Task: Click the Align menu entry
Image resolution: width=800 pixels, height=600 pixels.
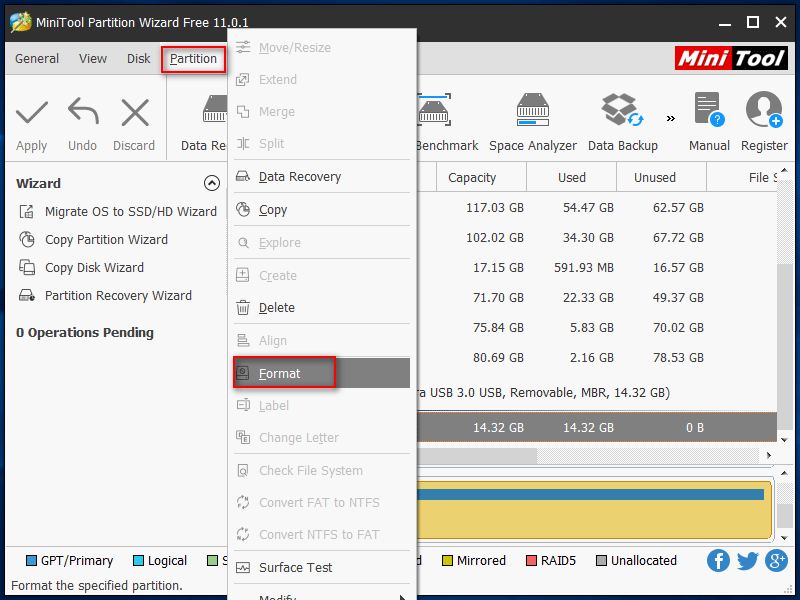Action: (321, 340)
